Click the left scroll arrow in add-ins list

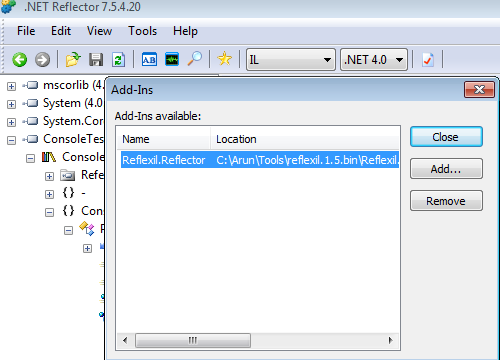125,340
